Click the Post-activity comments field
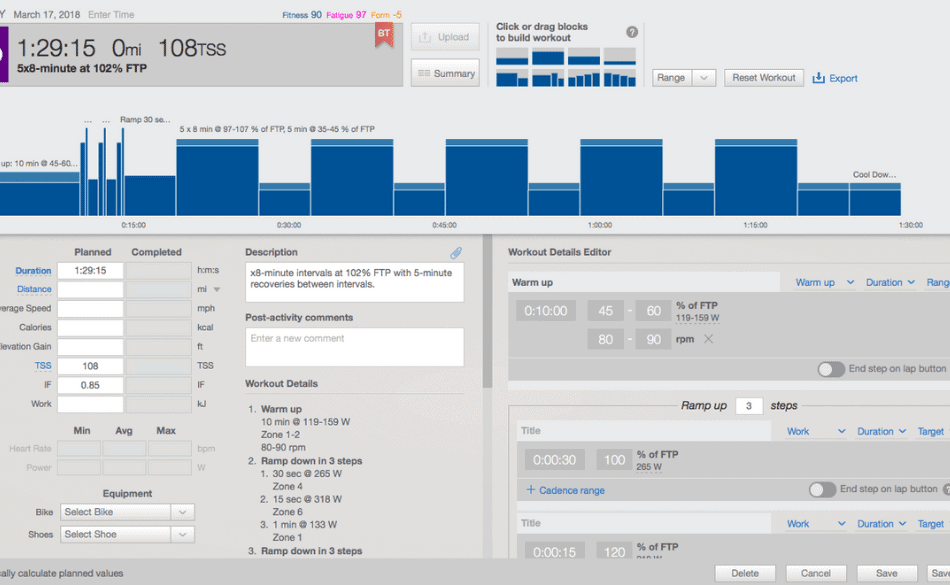Image resolution: width=950 pixels, height=585 pixels. (354, 347)
